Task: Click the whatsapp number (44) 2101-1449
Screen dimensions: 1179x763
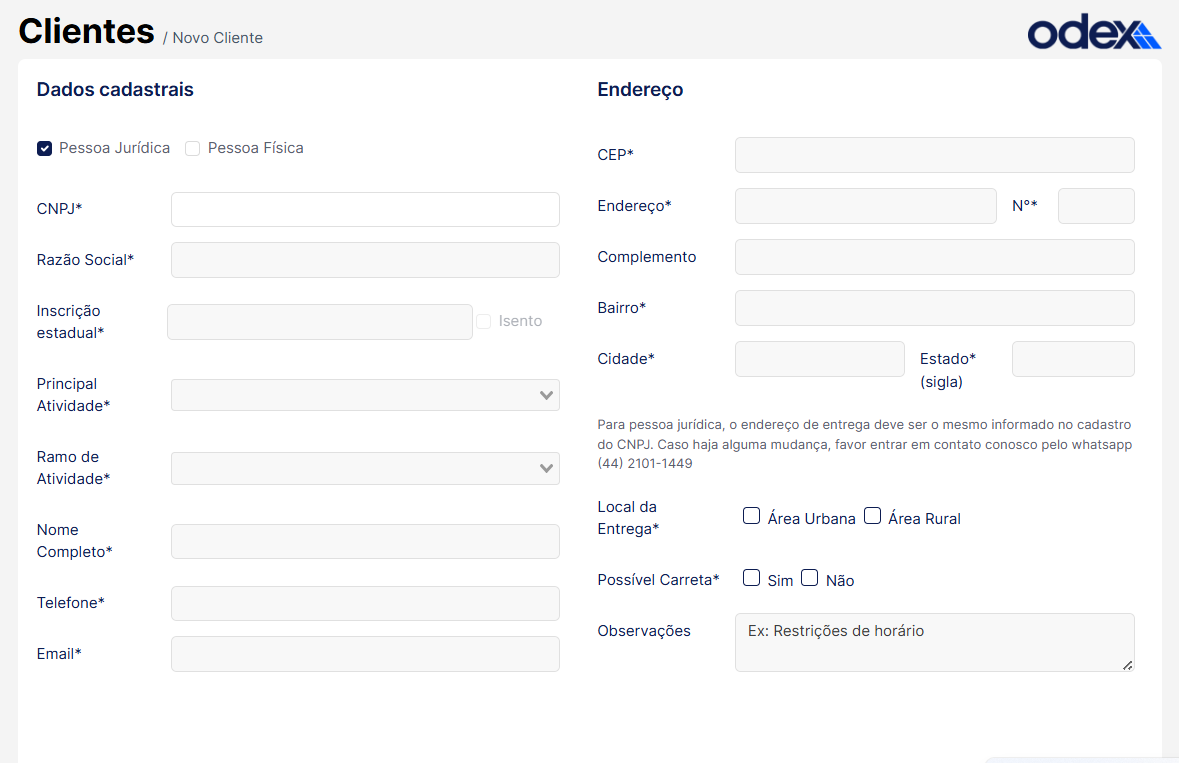Action: point(644,464)
